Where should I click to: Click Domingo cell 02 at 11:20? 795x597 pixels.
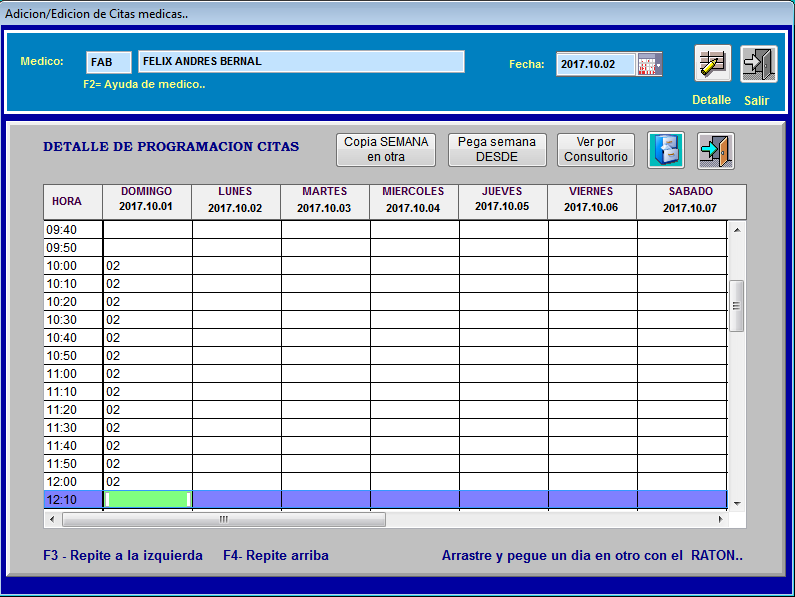(x=148, y=410)
